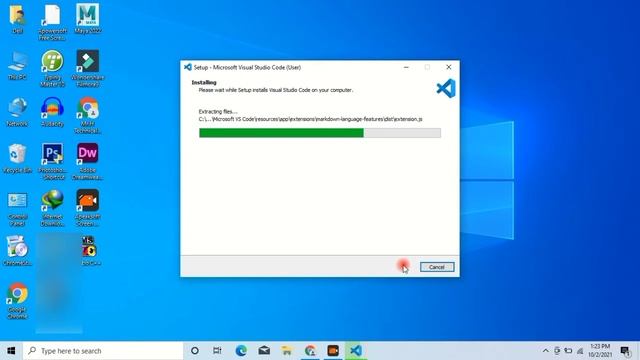Switch to Chrome in the taskbar
The height and width of the screenshot is (360, 640).
click(x=310, y=351)
